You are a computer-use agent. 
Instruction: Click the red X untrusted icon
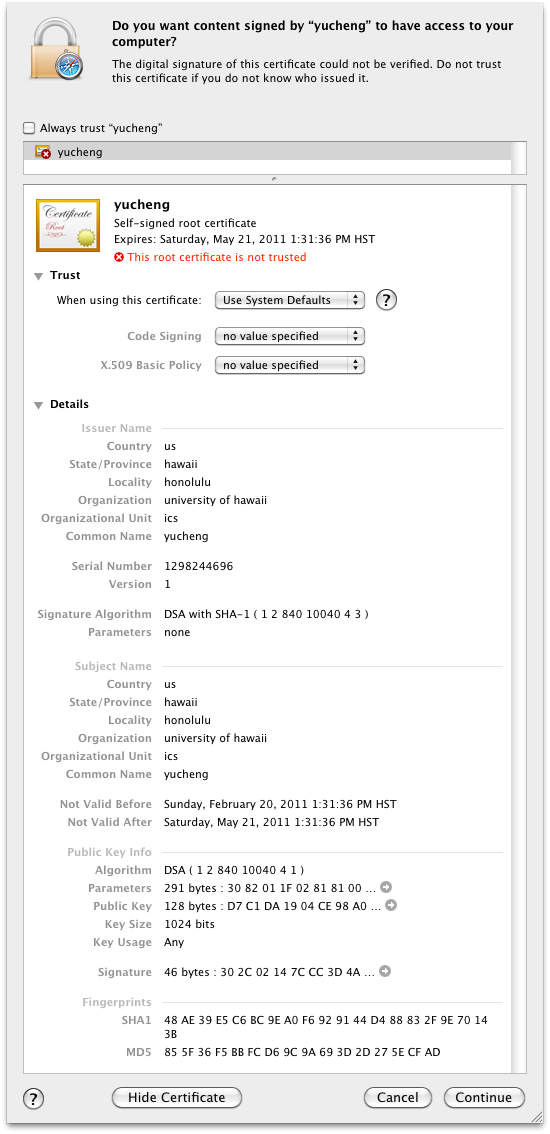tap(119, 257)
